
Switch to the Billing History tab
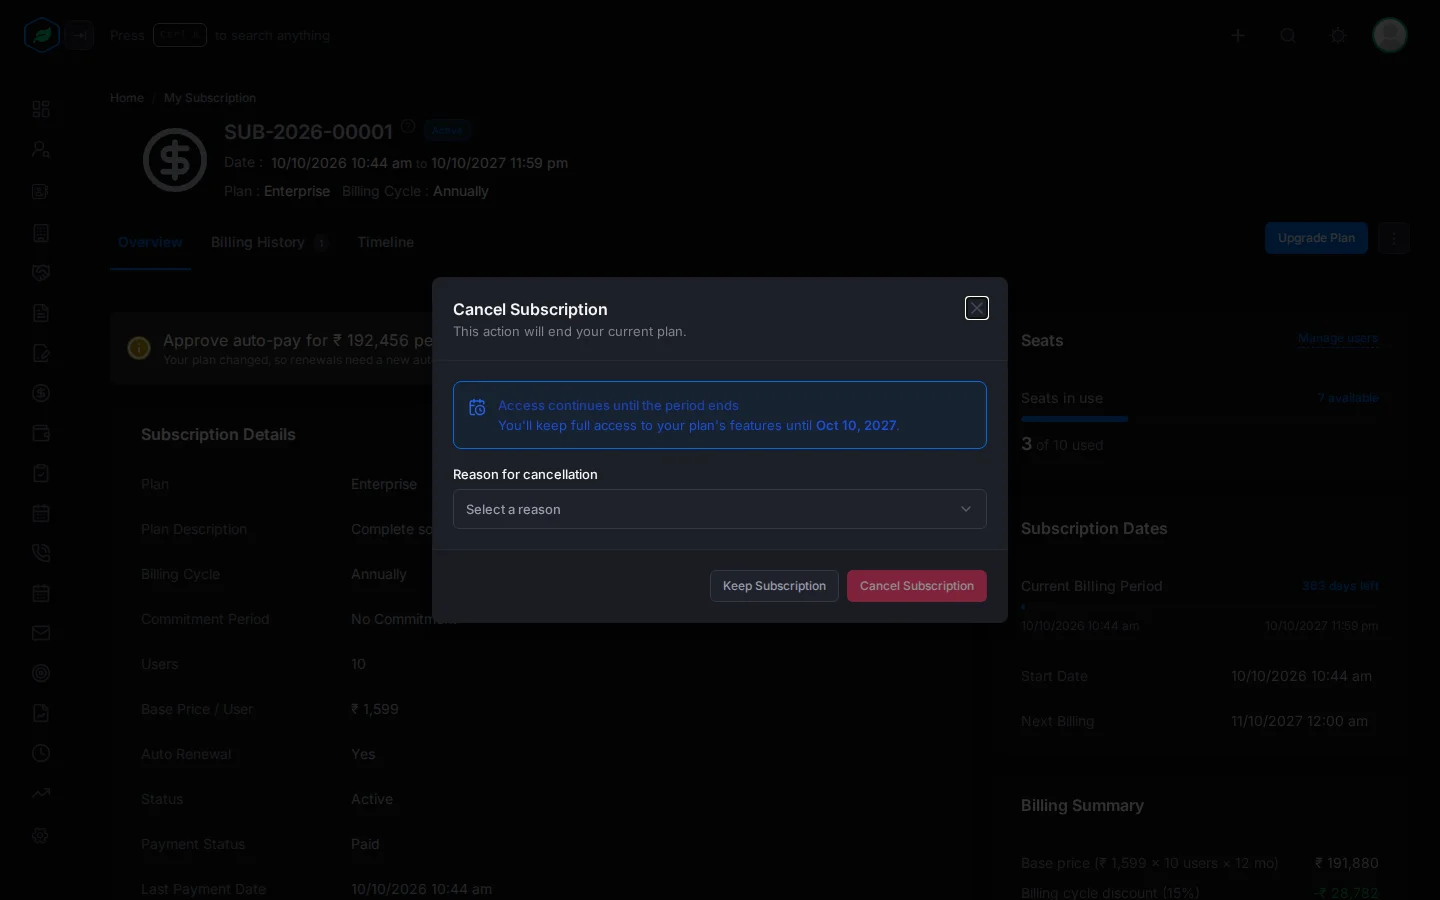pos(269,242)
